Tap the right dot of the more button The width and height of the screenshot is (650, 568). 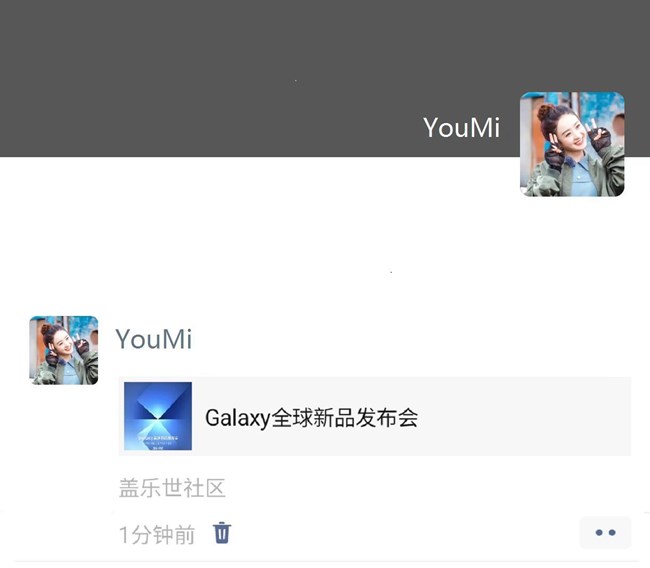[612, 532]
